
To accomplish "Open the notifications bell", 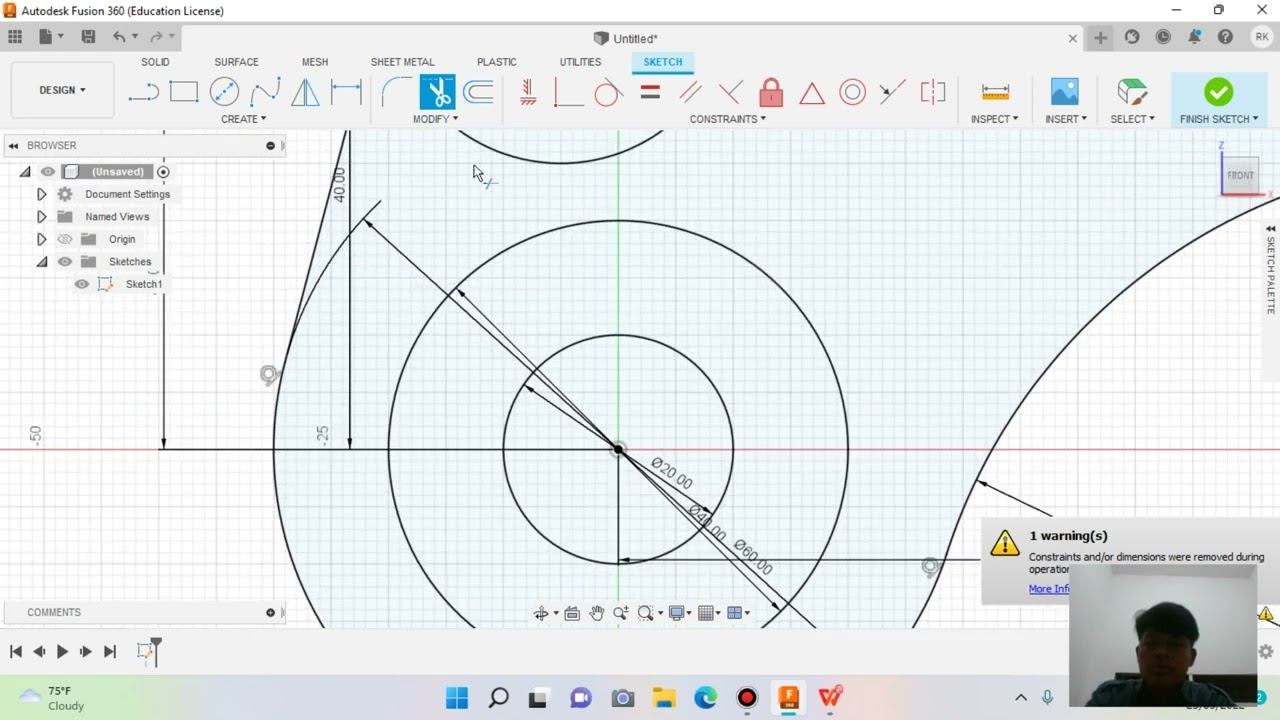I will 1194,37.
